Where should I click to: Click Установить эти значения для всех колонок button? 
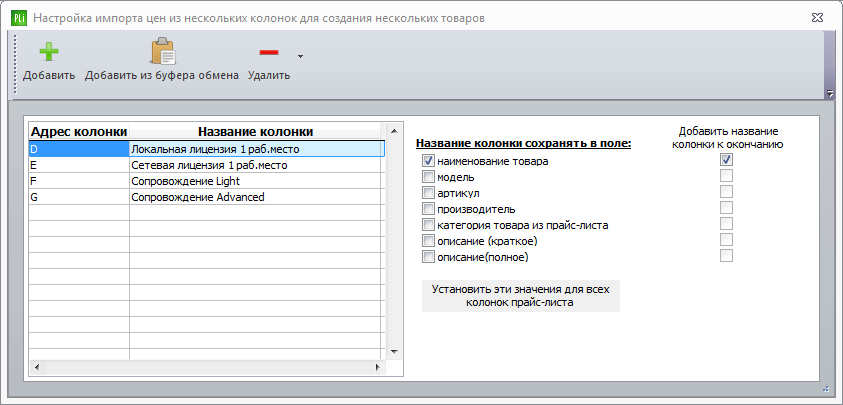coord(521,295)
